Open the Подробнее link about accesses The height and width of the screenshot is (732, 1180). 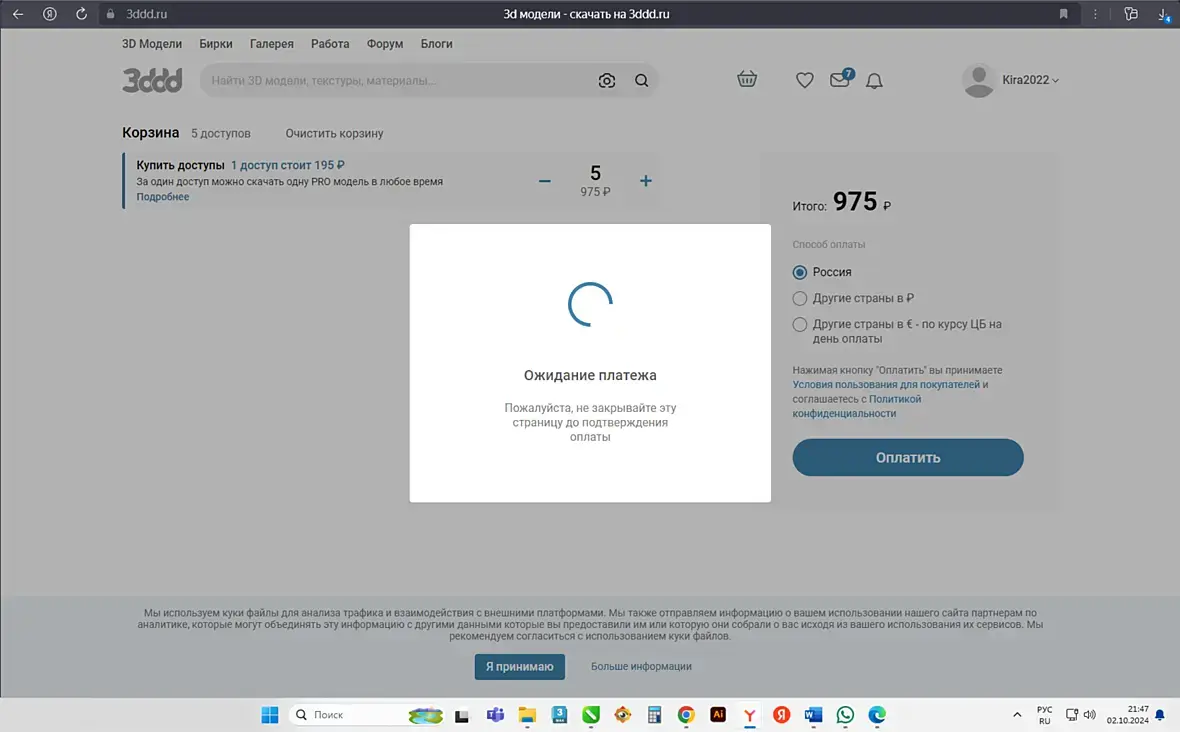pyautogui.click(x=163, y=196)
